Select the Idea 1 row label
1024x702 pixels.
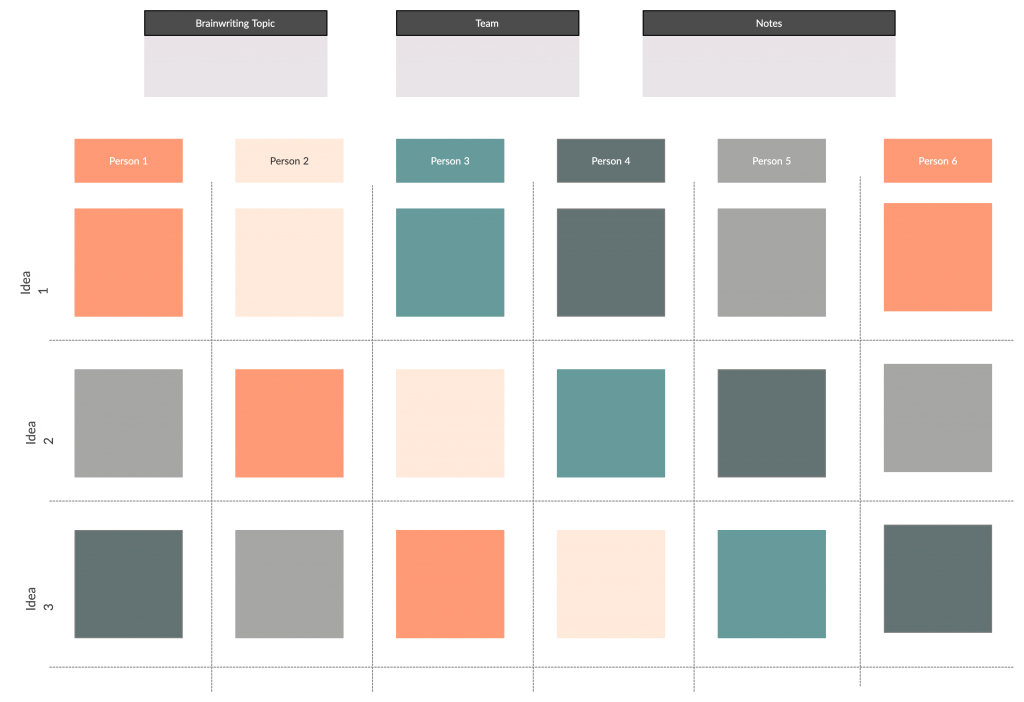coord(31,281)
